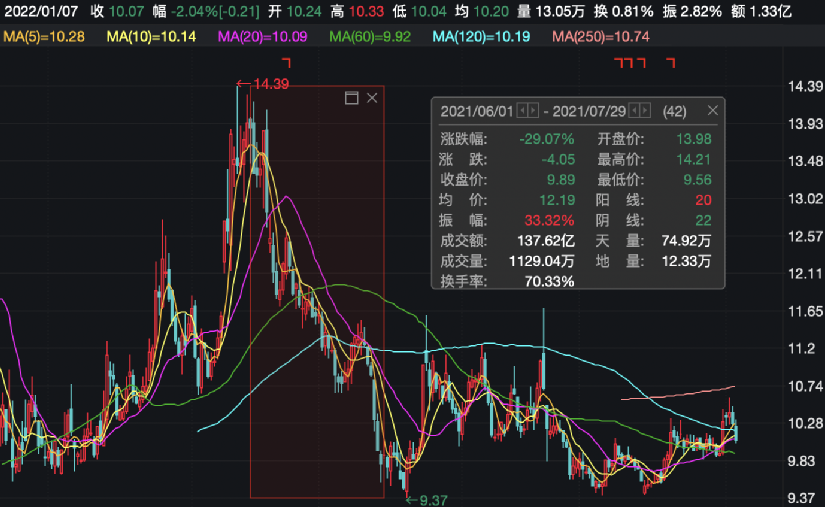825x507 pixels.
Task: Step end date 2021/07/29 forward
Action: pos(646,111)
